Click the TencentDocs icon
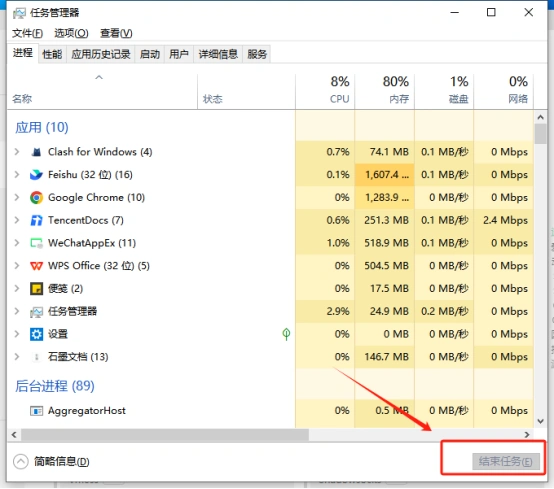 pos(36,220)
